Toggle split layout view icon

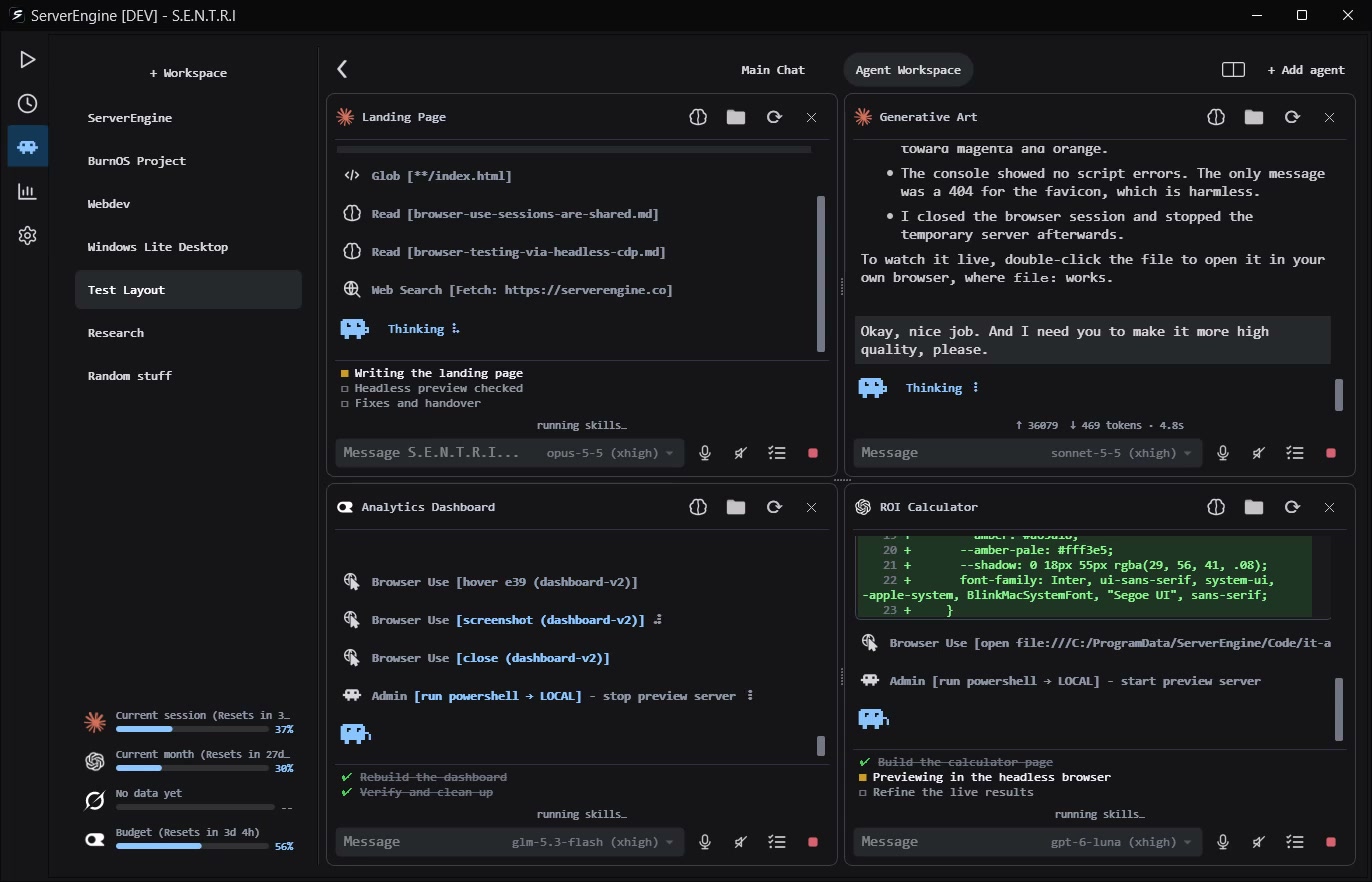click(x=1233, y=70)
